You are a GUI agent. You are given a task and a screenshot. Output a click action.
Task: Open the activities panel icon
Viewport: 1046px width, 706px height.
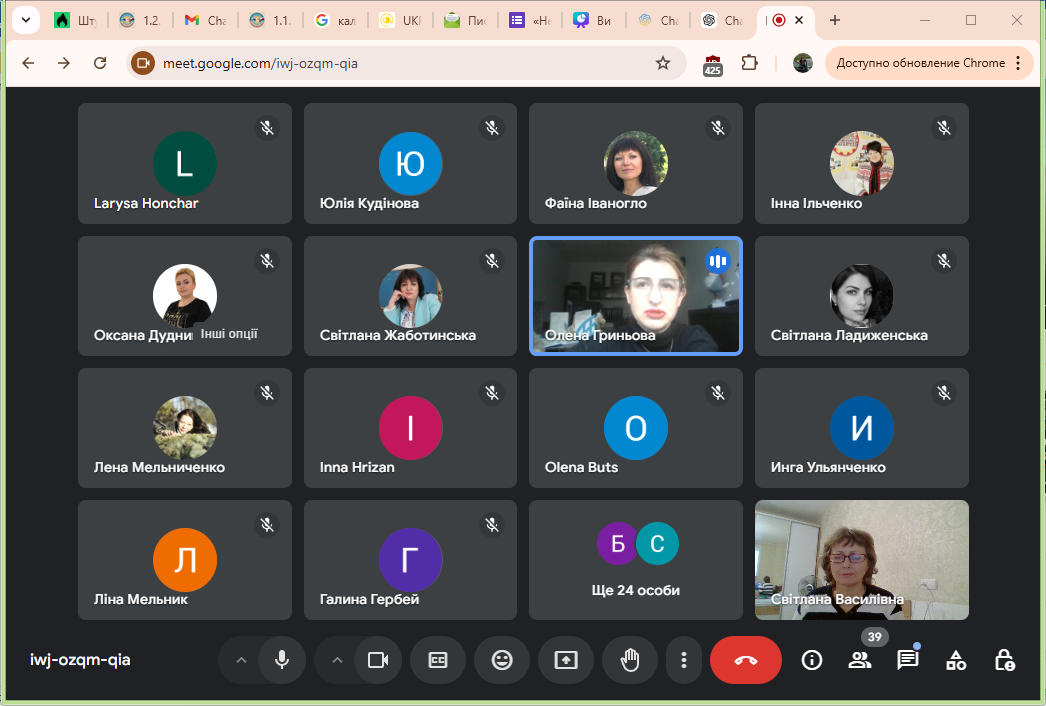point(956,660)
